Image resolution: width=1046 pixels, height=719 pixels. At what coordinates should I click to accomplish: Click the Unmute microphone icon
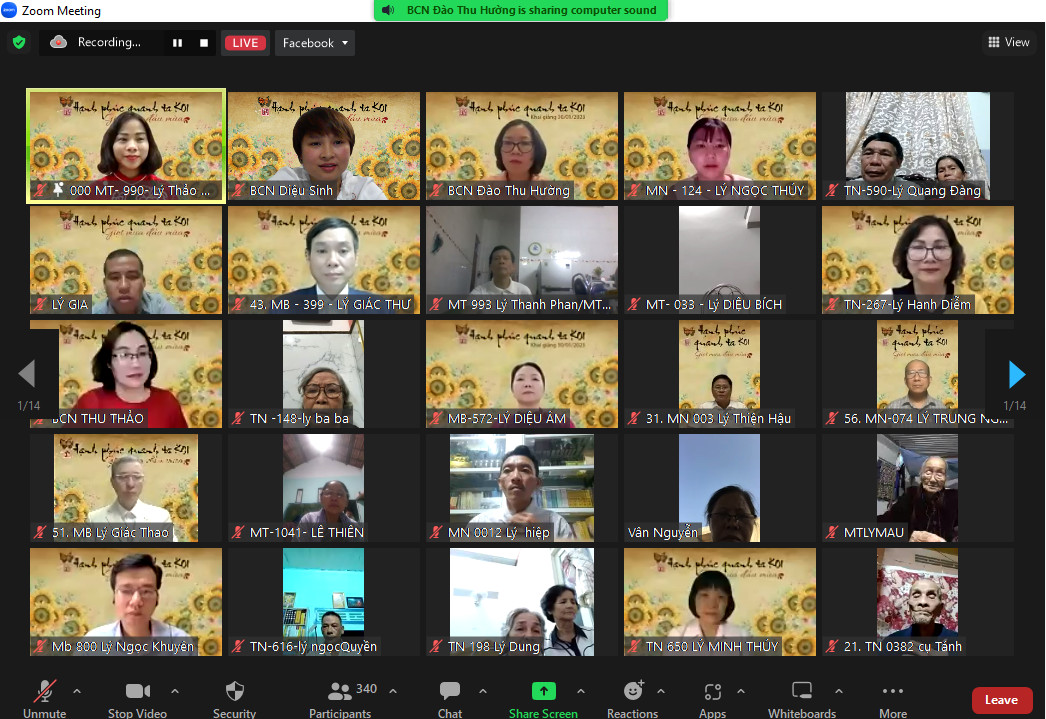tap(44, 692)
